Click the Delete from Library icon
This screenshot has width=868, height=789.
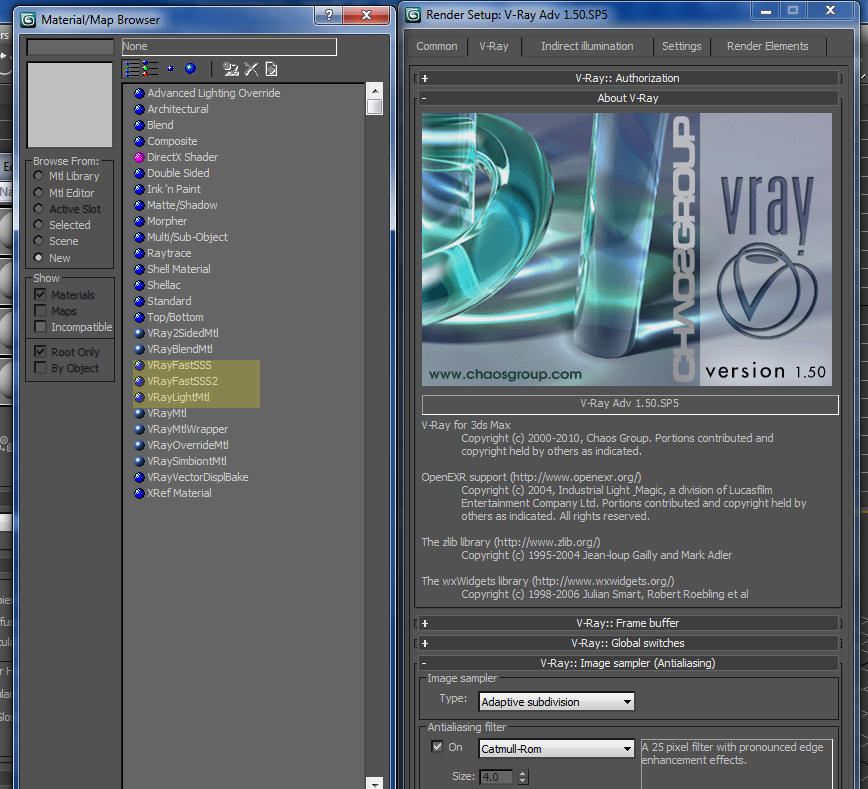point(251,69)
